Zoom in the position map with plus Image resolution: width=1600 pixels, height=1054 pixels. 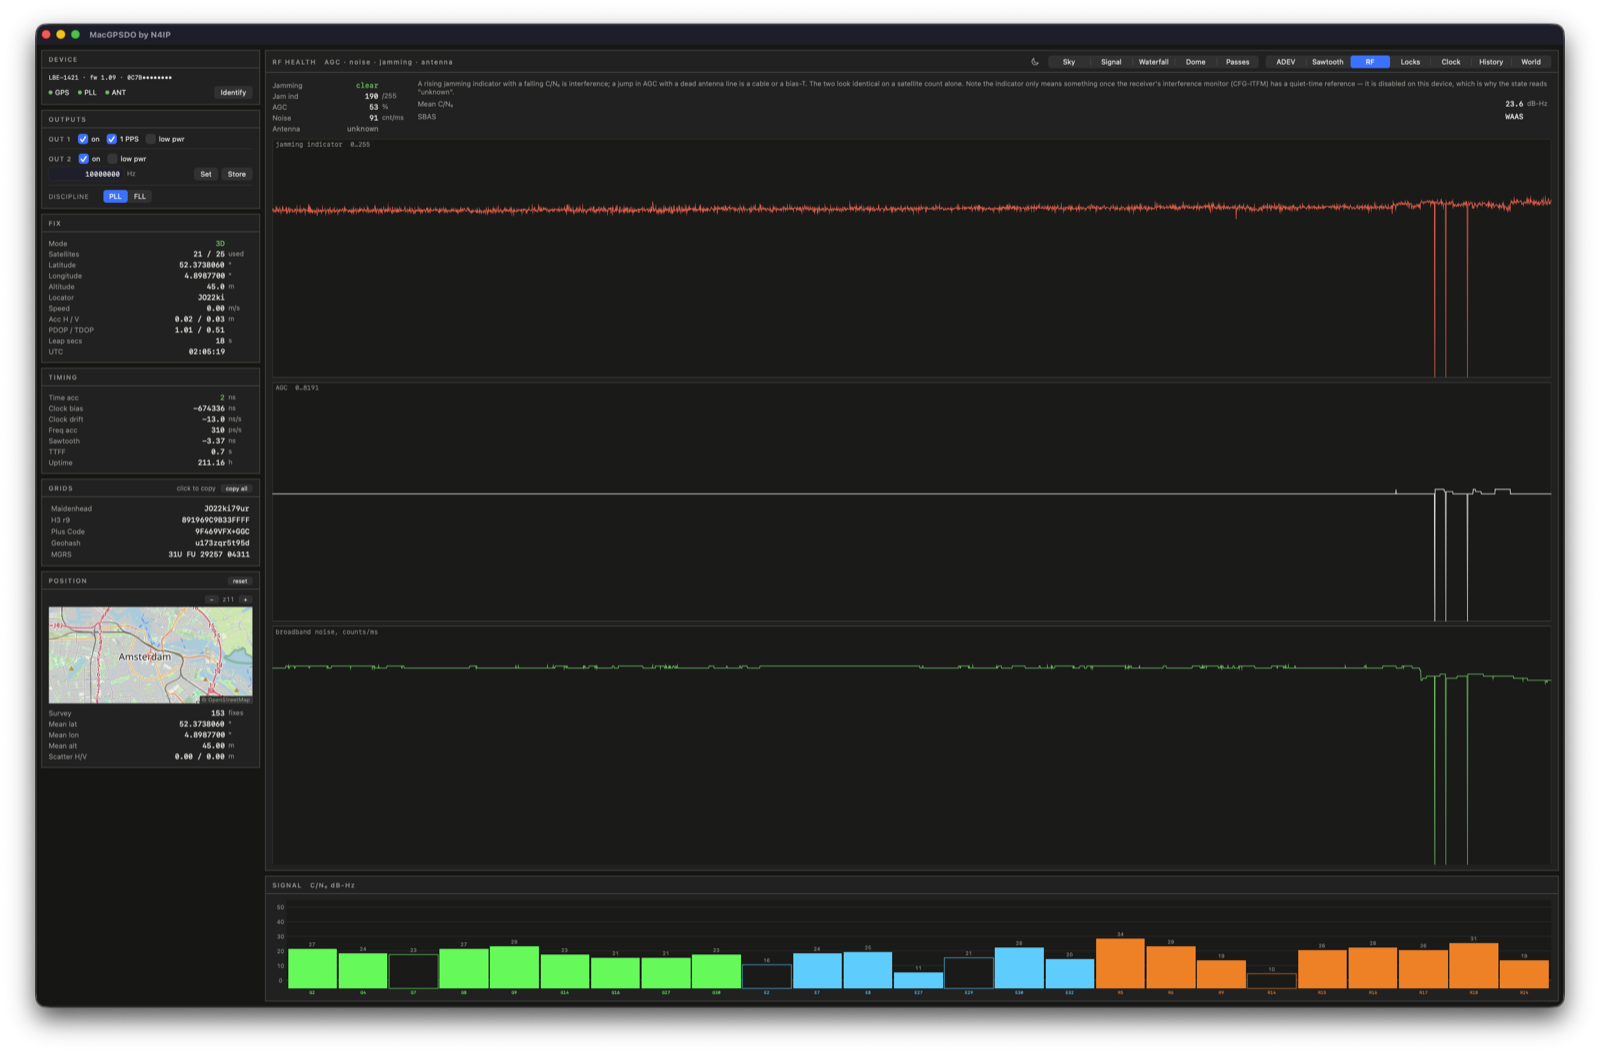pos(245,600)
